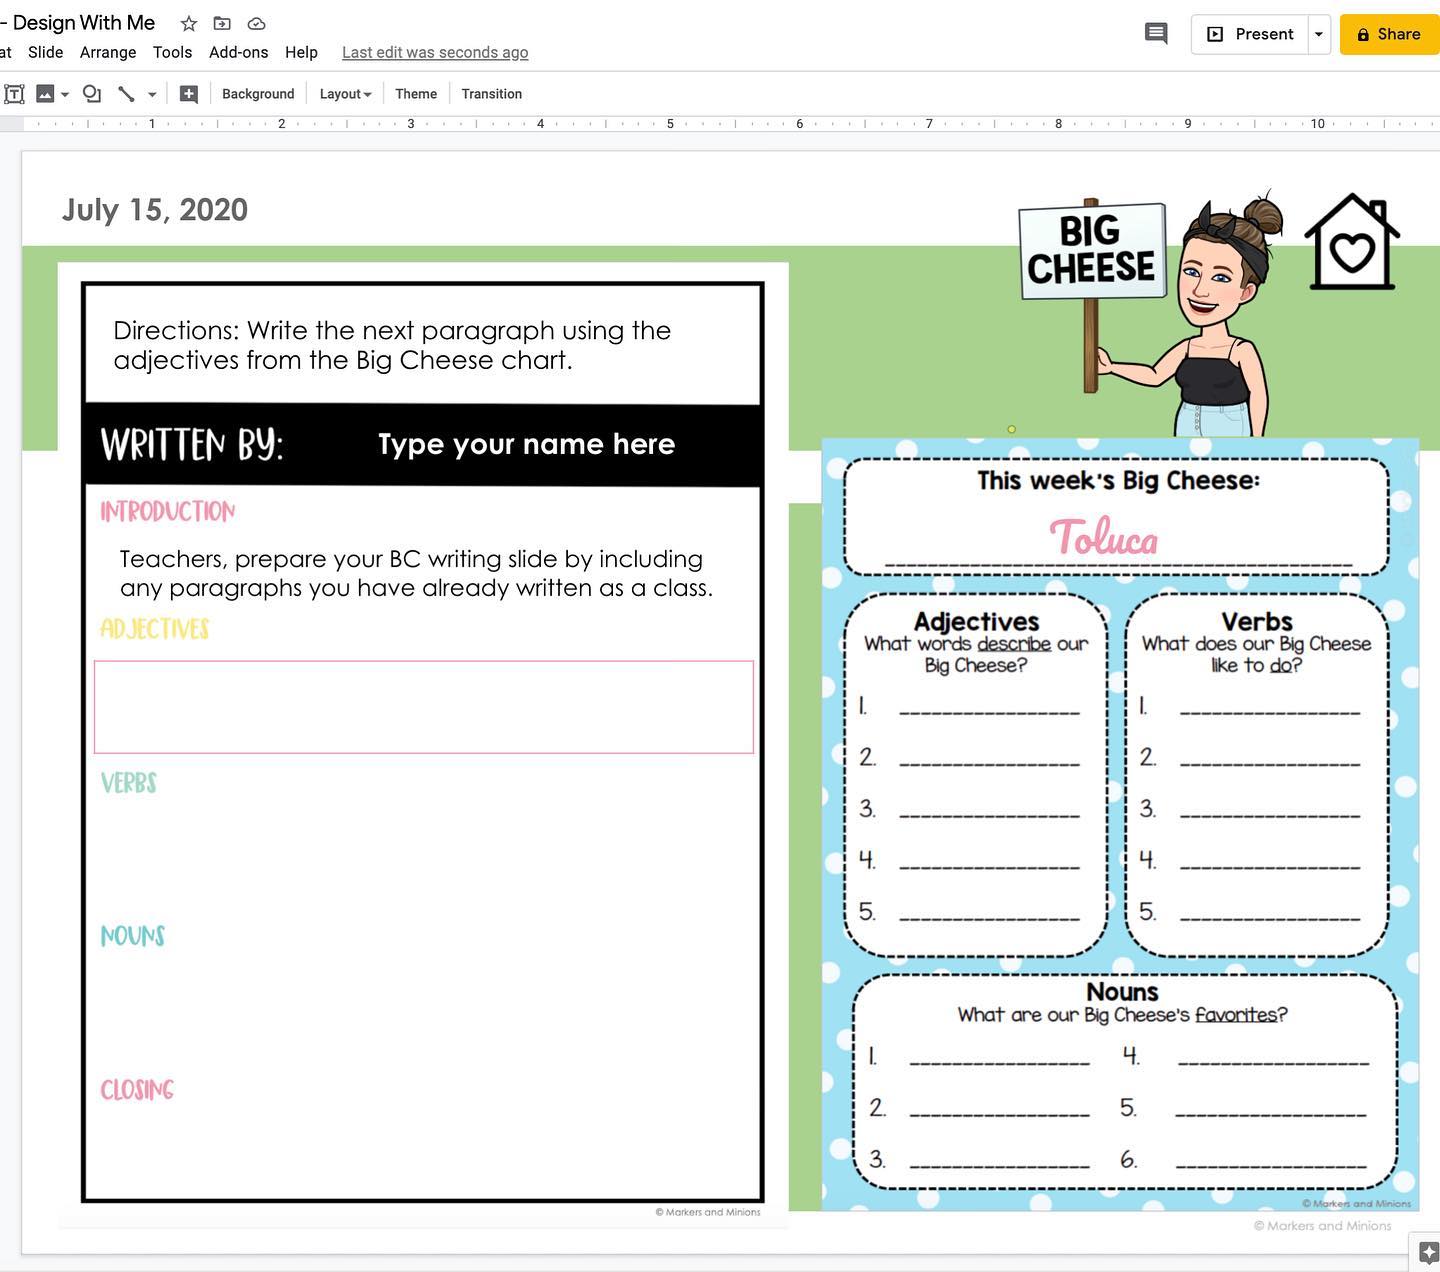The width and height of the screenshot is (1440, 1272).
Task: Open the Tools menu
Action: [x=172, y=52]
